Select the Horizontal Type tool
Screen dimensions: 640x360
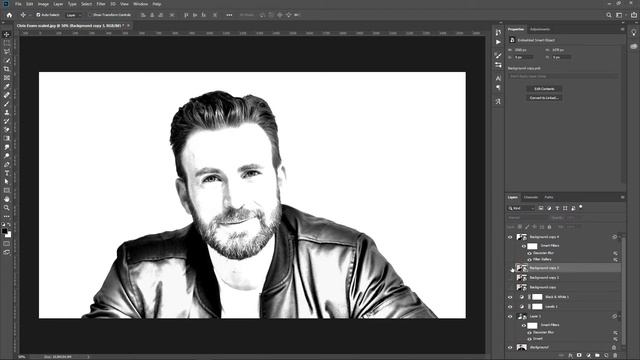(x=7, y=173)
